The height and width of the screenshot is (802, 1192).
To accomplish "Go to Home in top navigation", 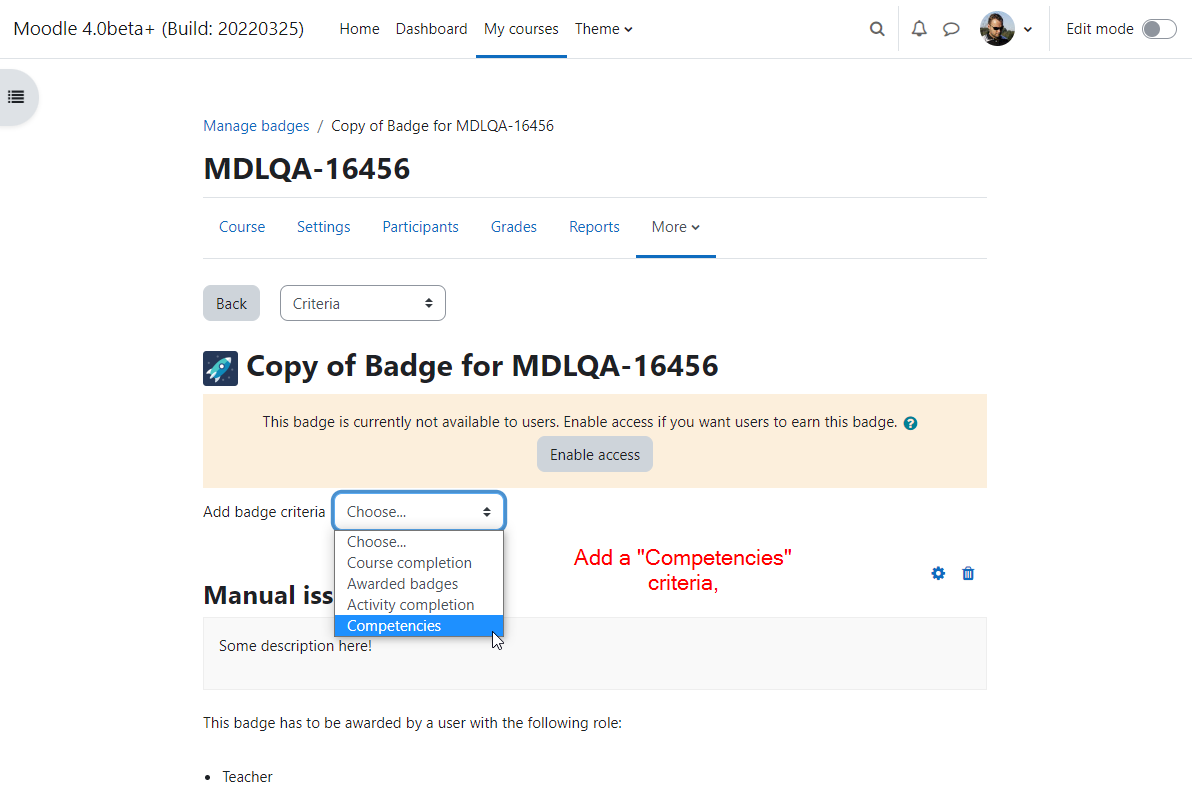I will [x=359, y=29].
